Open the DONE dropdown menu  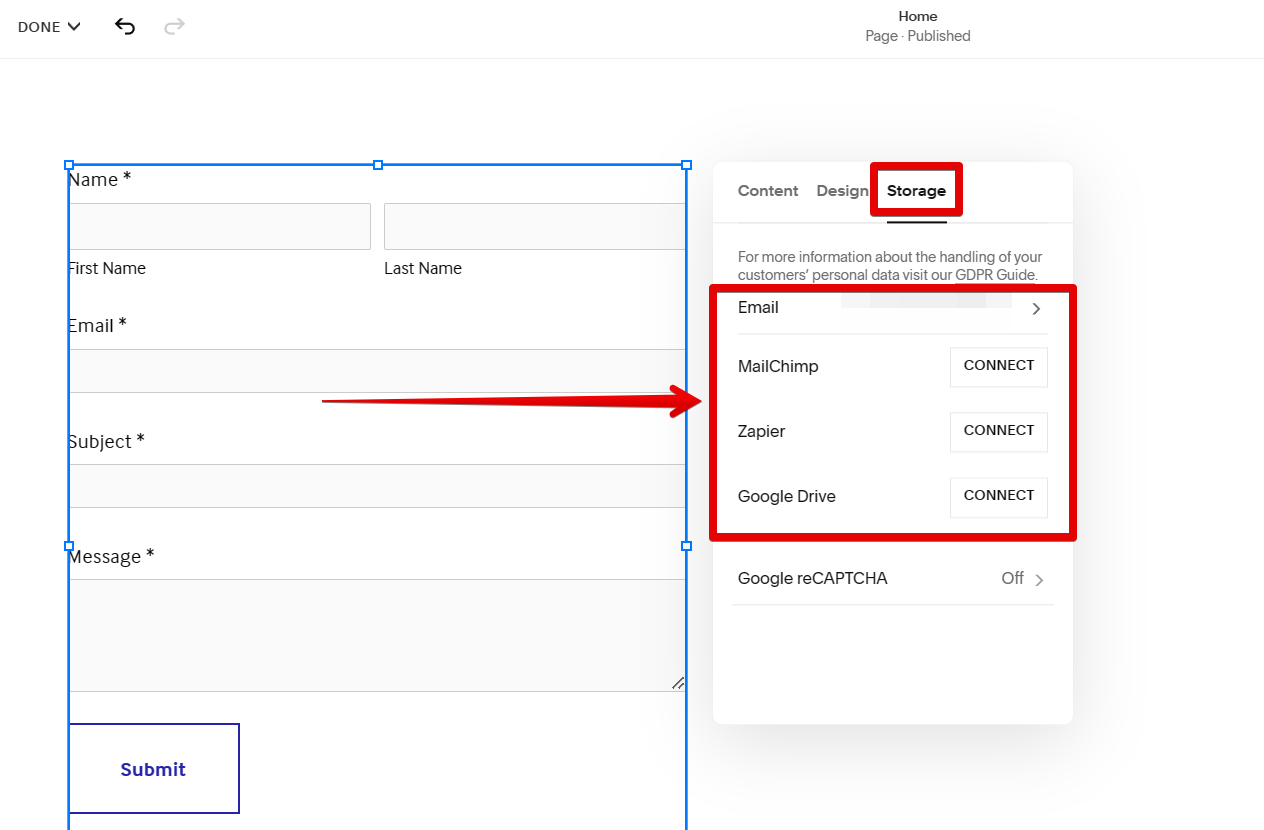(49, 27)
